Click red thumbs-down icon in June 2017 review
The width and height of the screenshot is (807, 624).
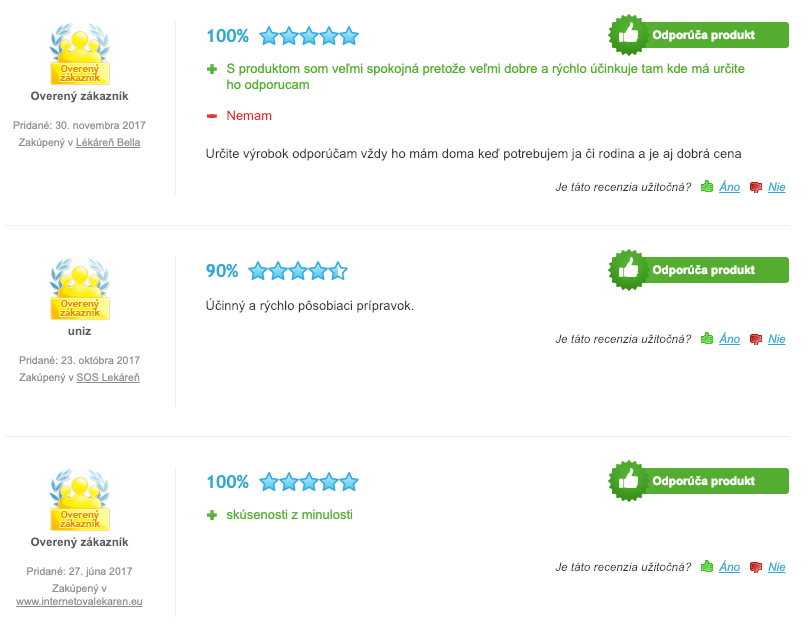[756, 567]
